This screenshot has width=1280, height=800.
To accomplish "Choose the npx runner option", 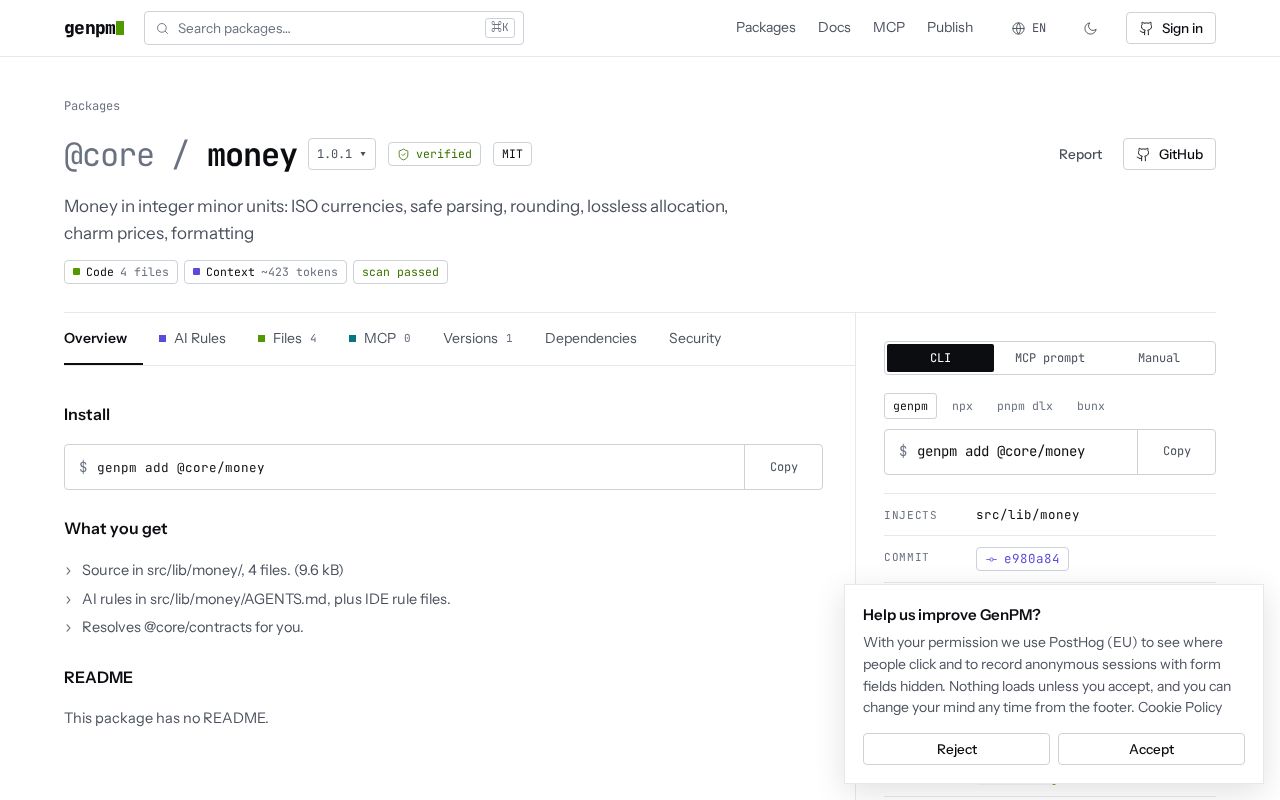I will [962, 406].
